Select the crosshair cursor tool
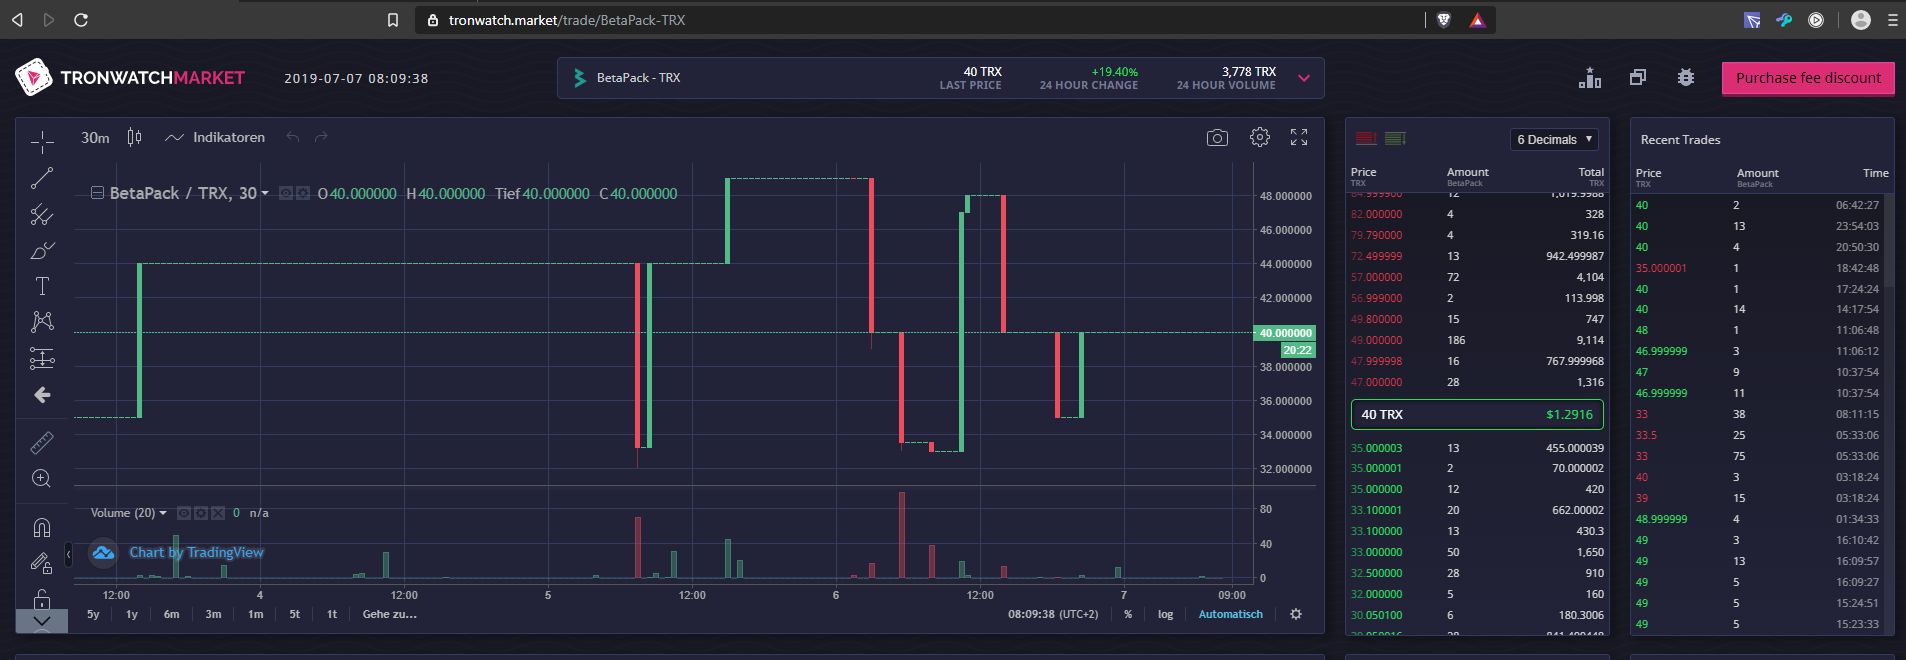Viewport: 1906px width, 660px height. pyautogui.click(x=42, y=142)
